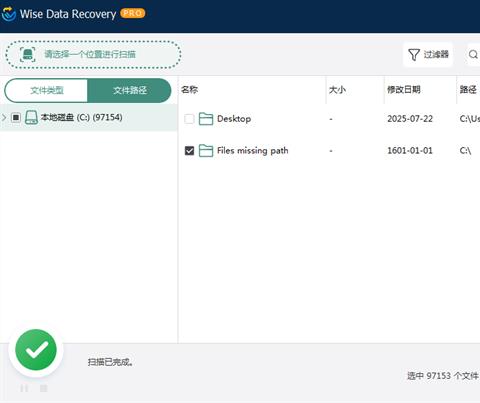The width and height of the screenshot is (480, 403).
Task: Uncheck the Files missing path checkbox
Action: point(189,151)
